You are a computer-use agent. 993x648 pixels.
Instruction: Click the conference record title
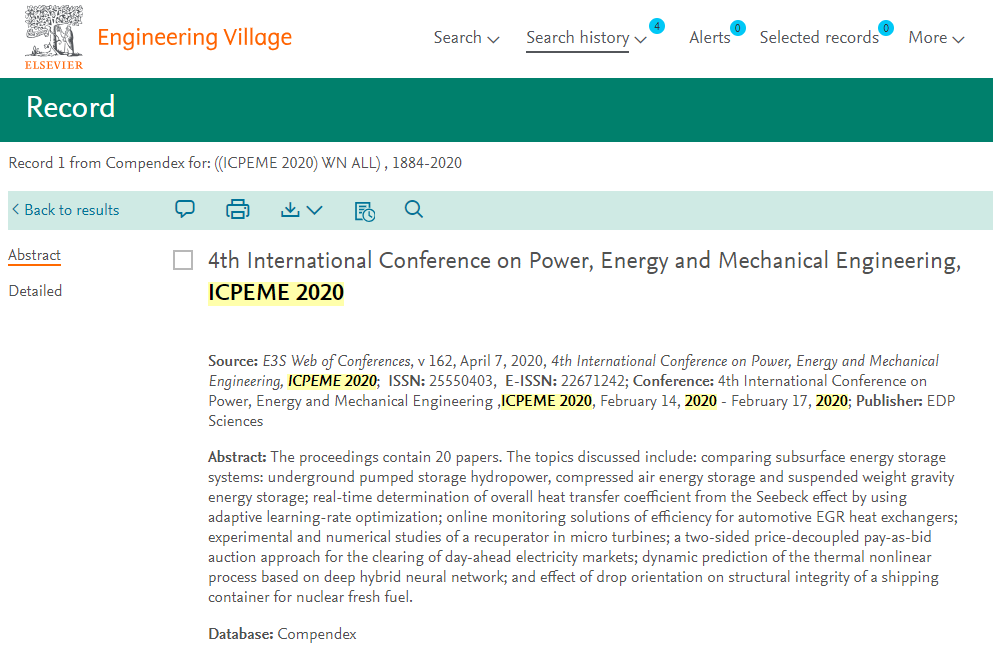click(x=585, y=276)
